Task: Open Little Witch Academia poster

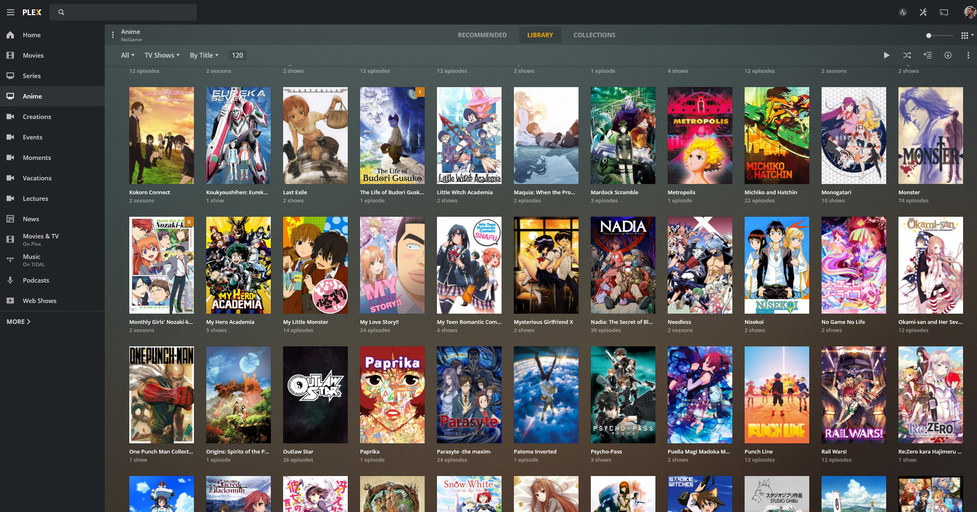Action: (469, 136)
